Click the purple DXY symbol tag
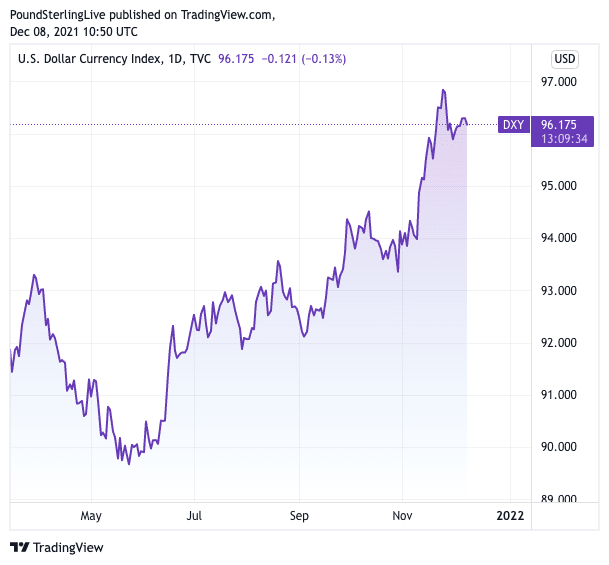Viewport: 609px width, 565px height. pos(513,125)
